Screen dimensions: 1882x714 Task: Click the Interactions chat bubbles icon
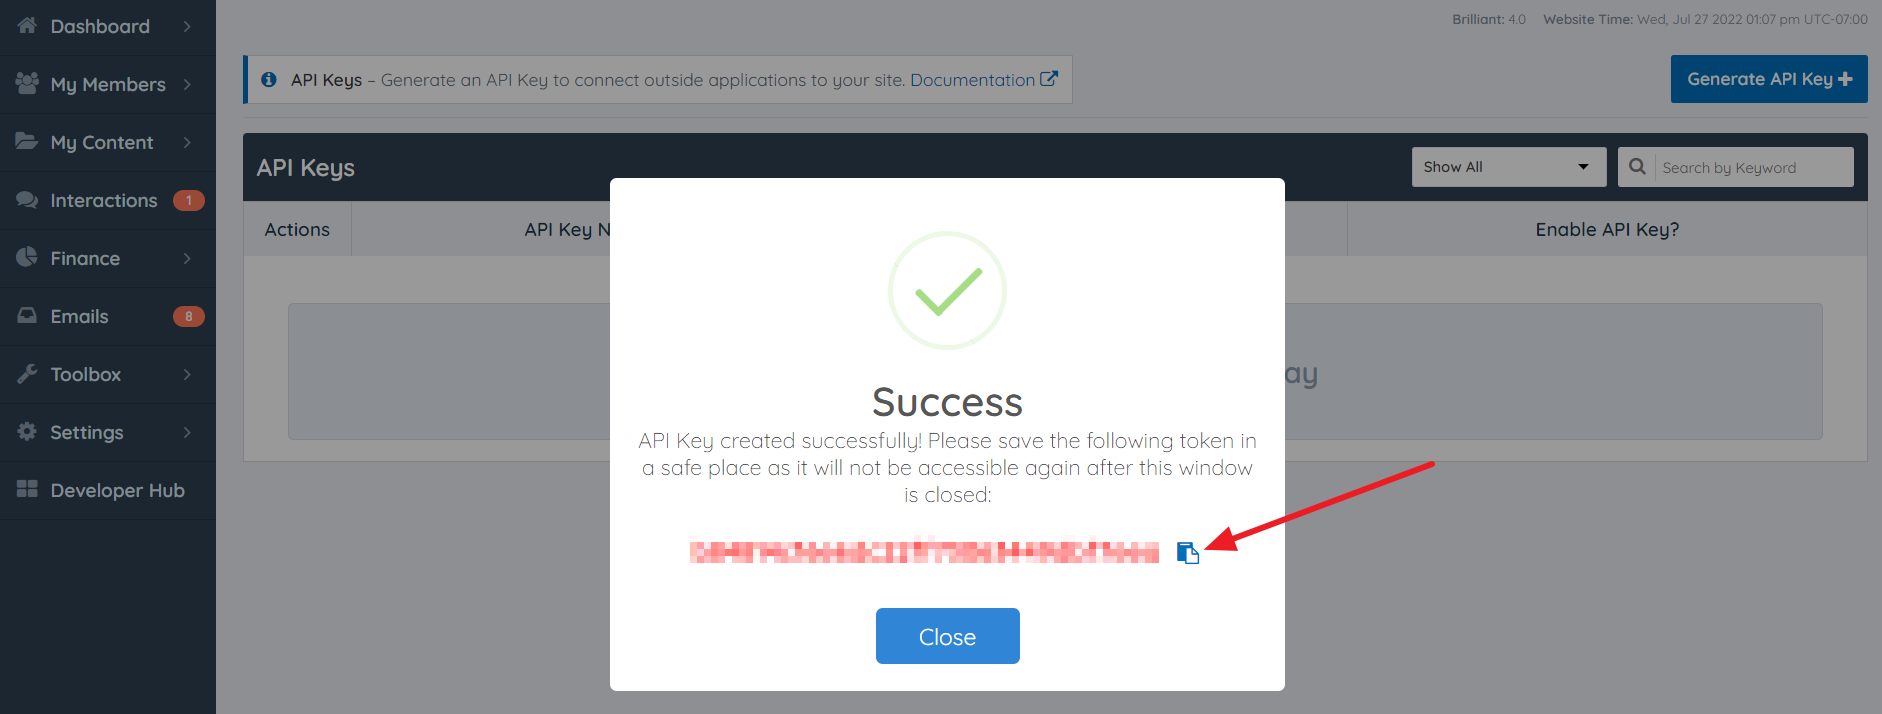pos(27,199)
